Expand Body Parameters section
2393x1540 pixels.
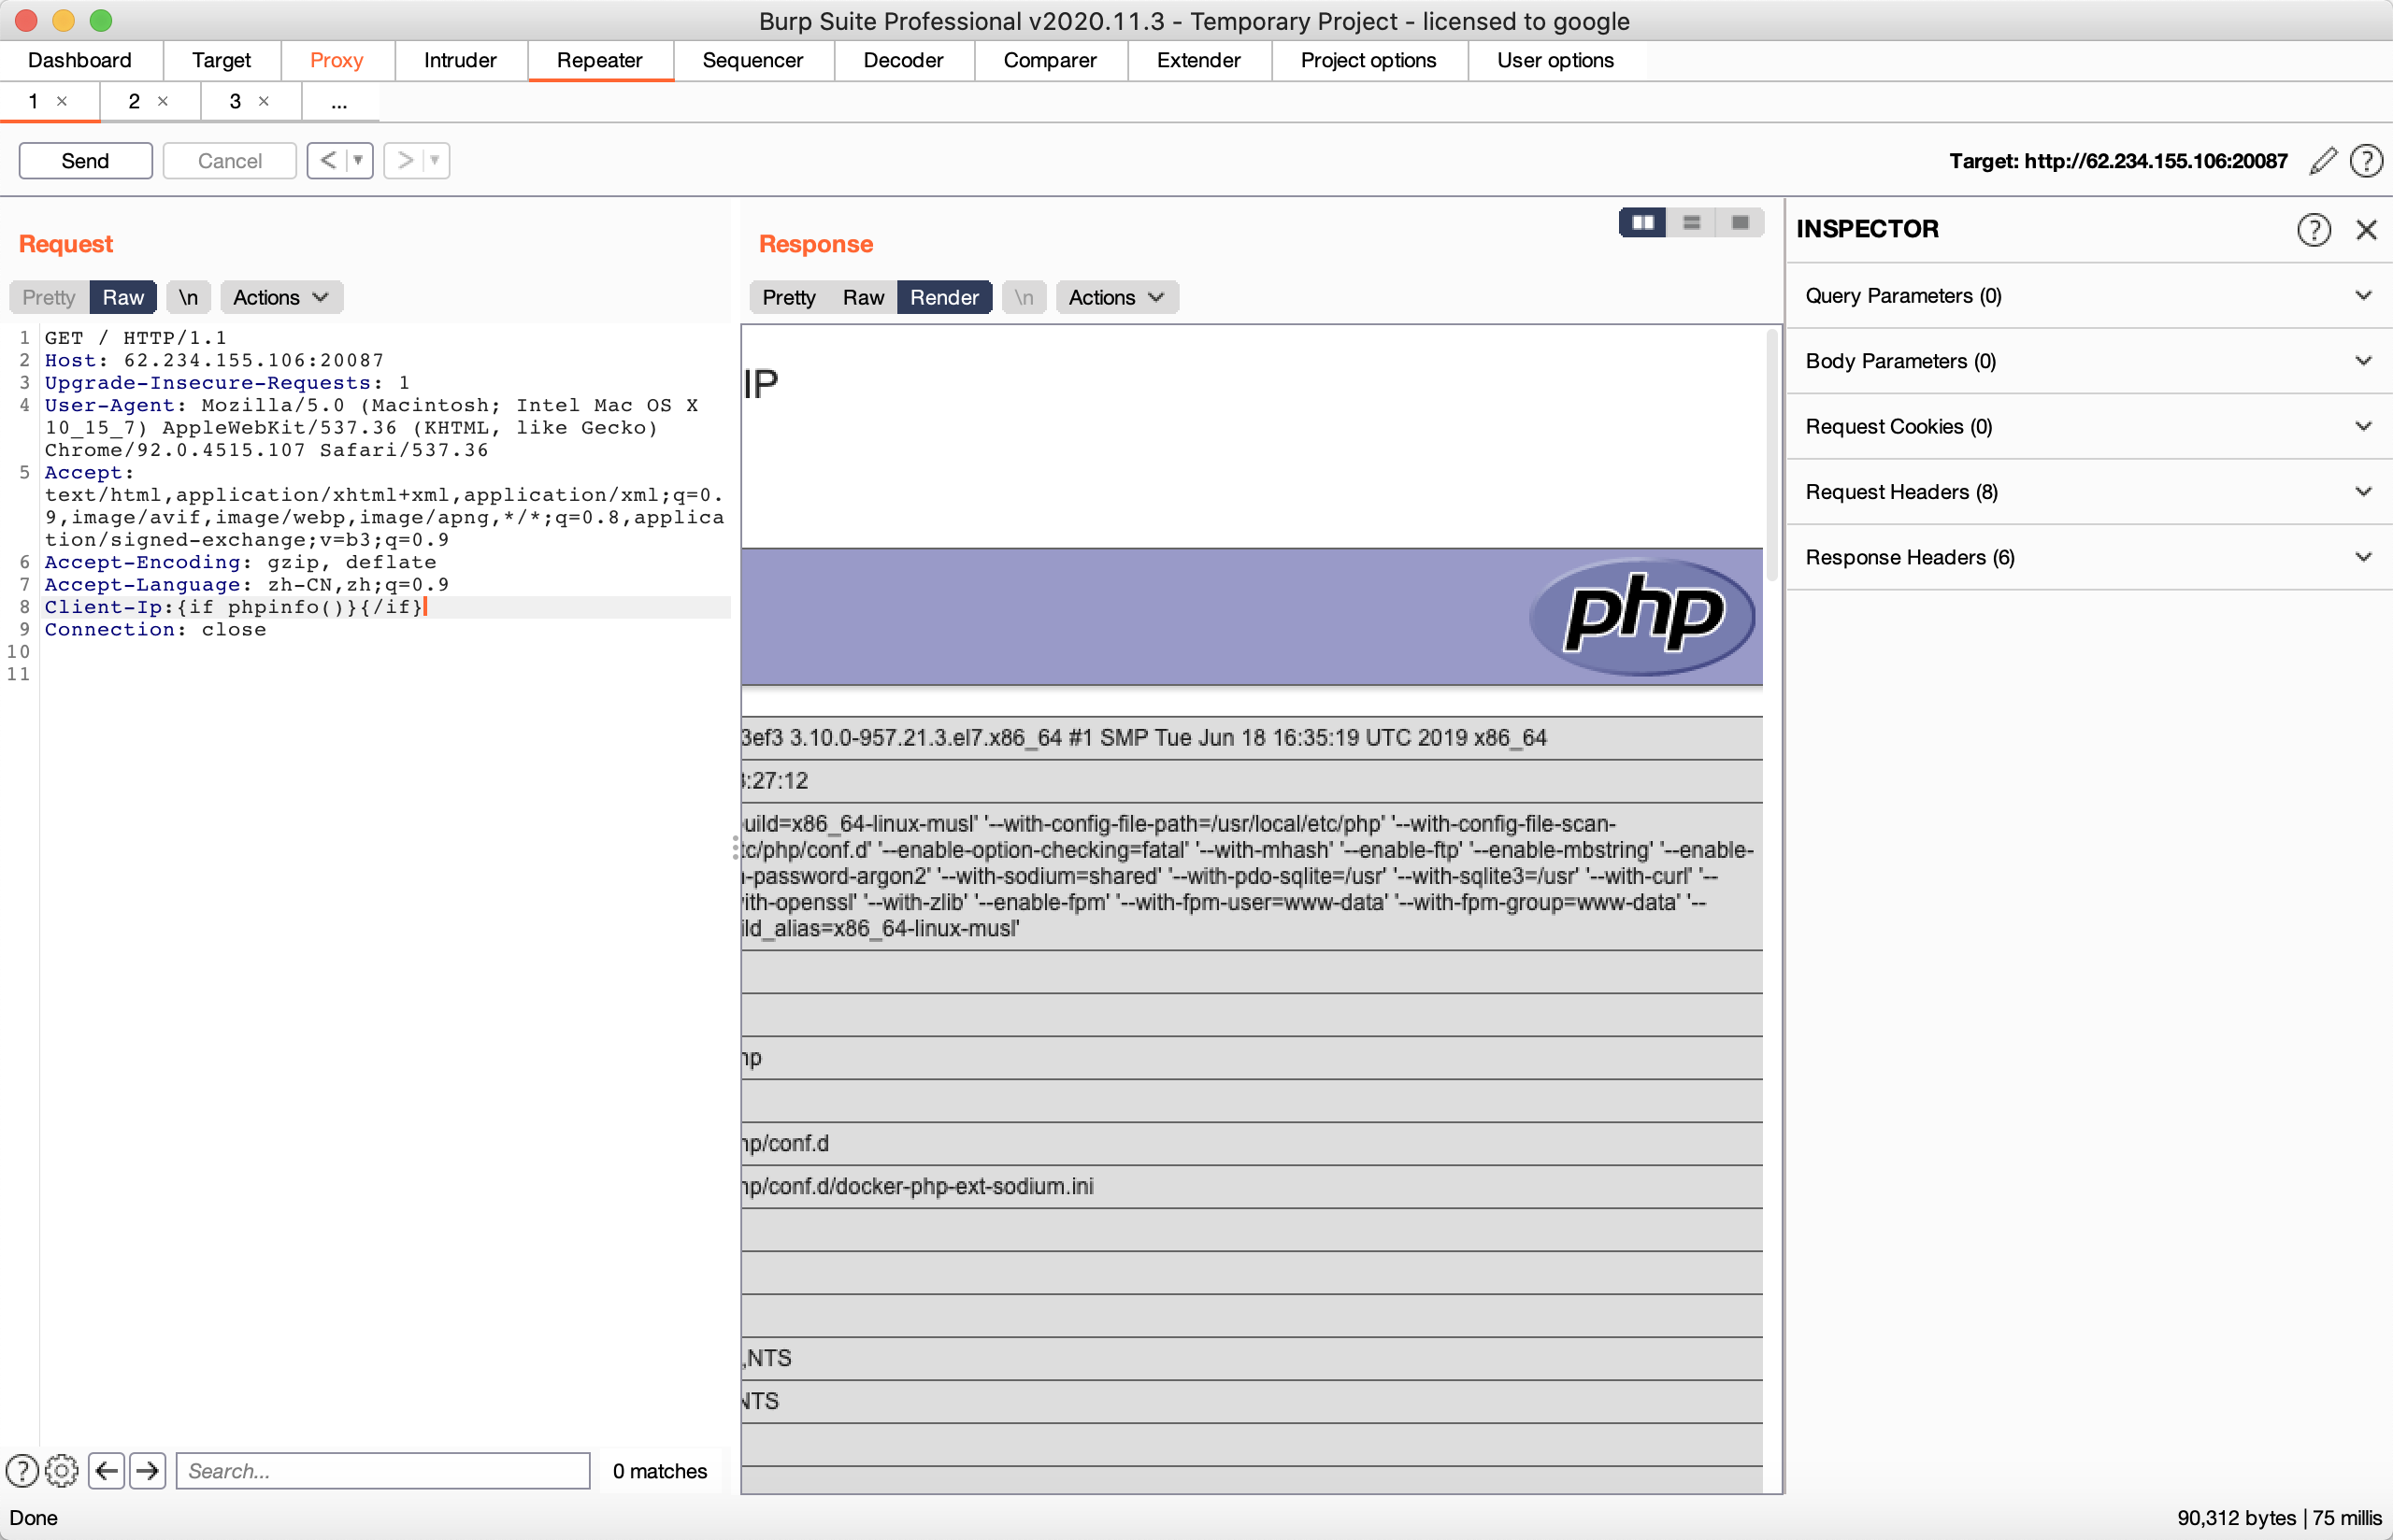[x=2089, y=361]
